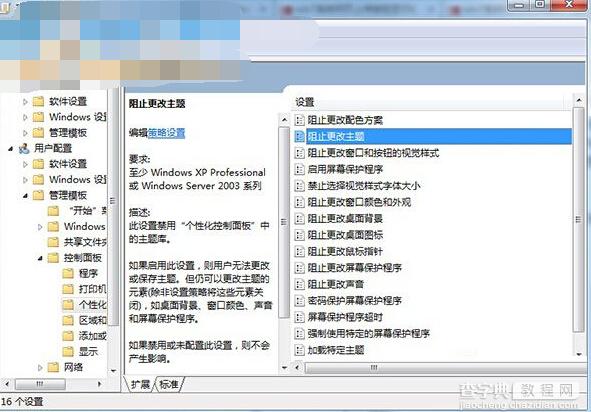Click the policy icon beside 屏幕保护程序超时
Viewport: 591px width, 412px height.
pos(299,317)
